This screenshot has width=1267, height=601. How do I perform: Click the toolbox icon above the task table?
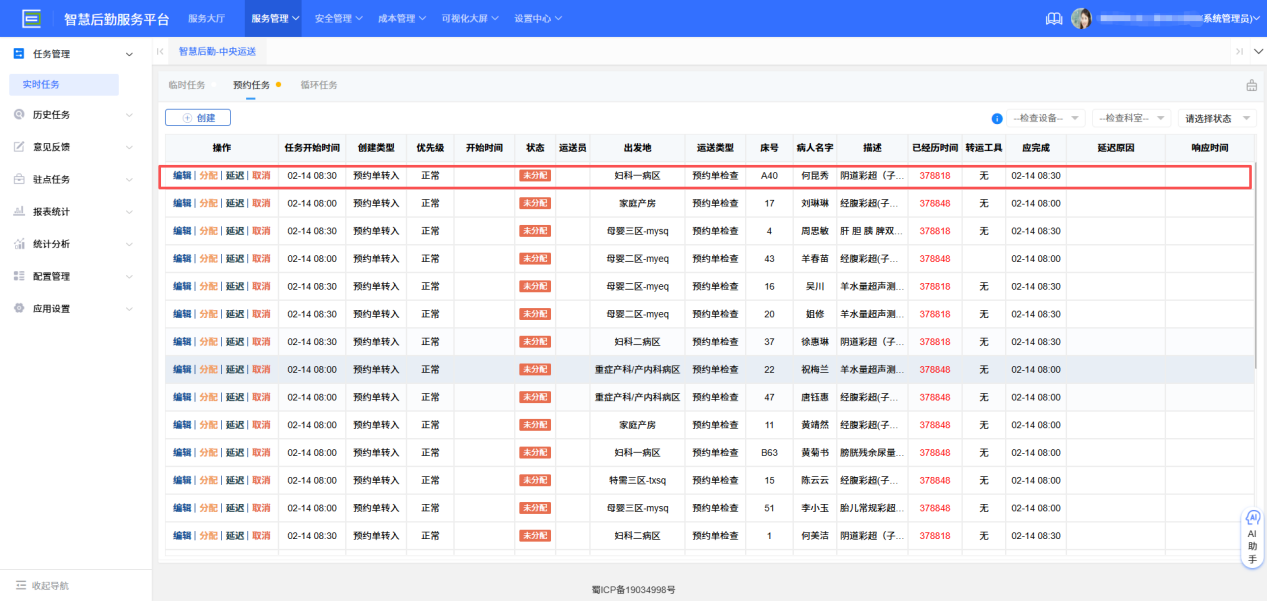point(1251,85)
